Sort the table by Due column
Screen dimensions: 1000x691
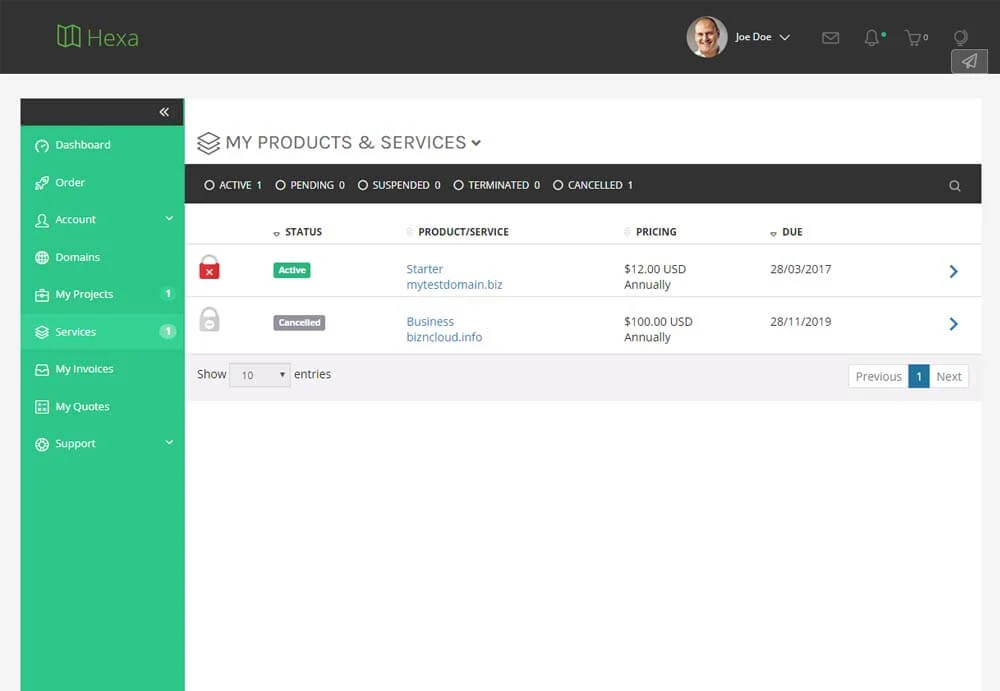pos(786,232)
